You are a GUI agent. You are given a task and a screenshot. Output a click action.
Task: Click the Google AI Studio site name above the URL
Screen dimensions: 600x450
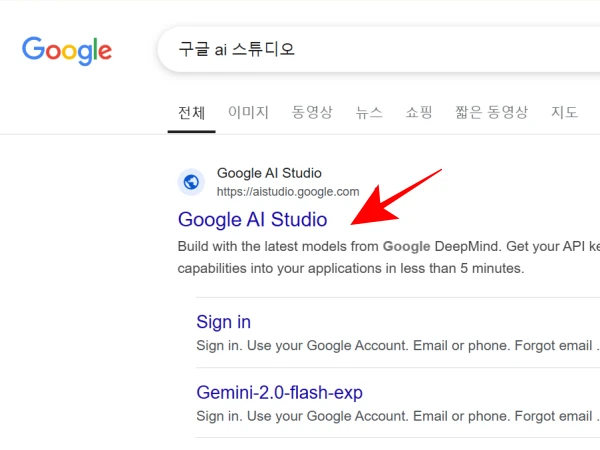(x=269, y=173)
